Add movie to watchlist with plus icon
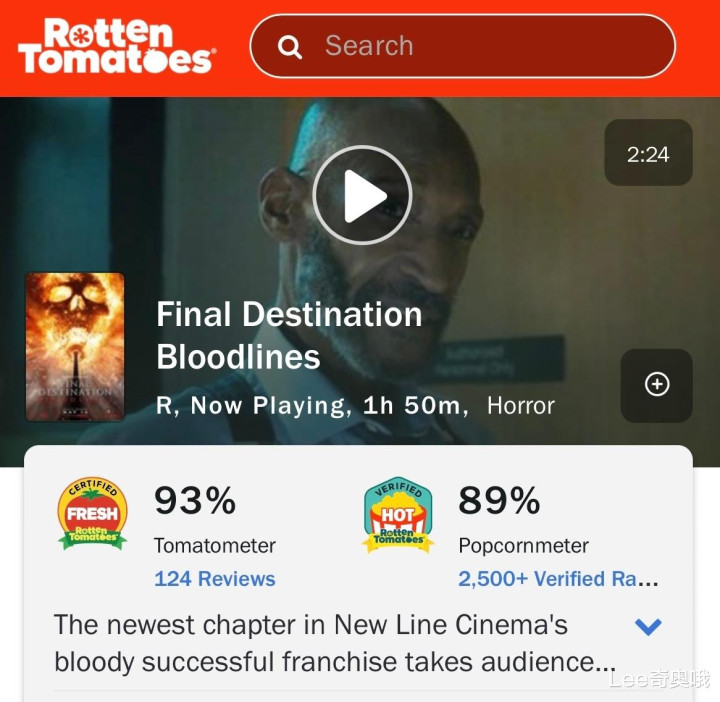 click(657, 385)
